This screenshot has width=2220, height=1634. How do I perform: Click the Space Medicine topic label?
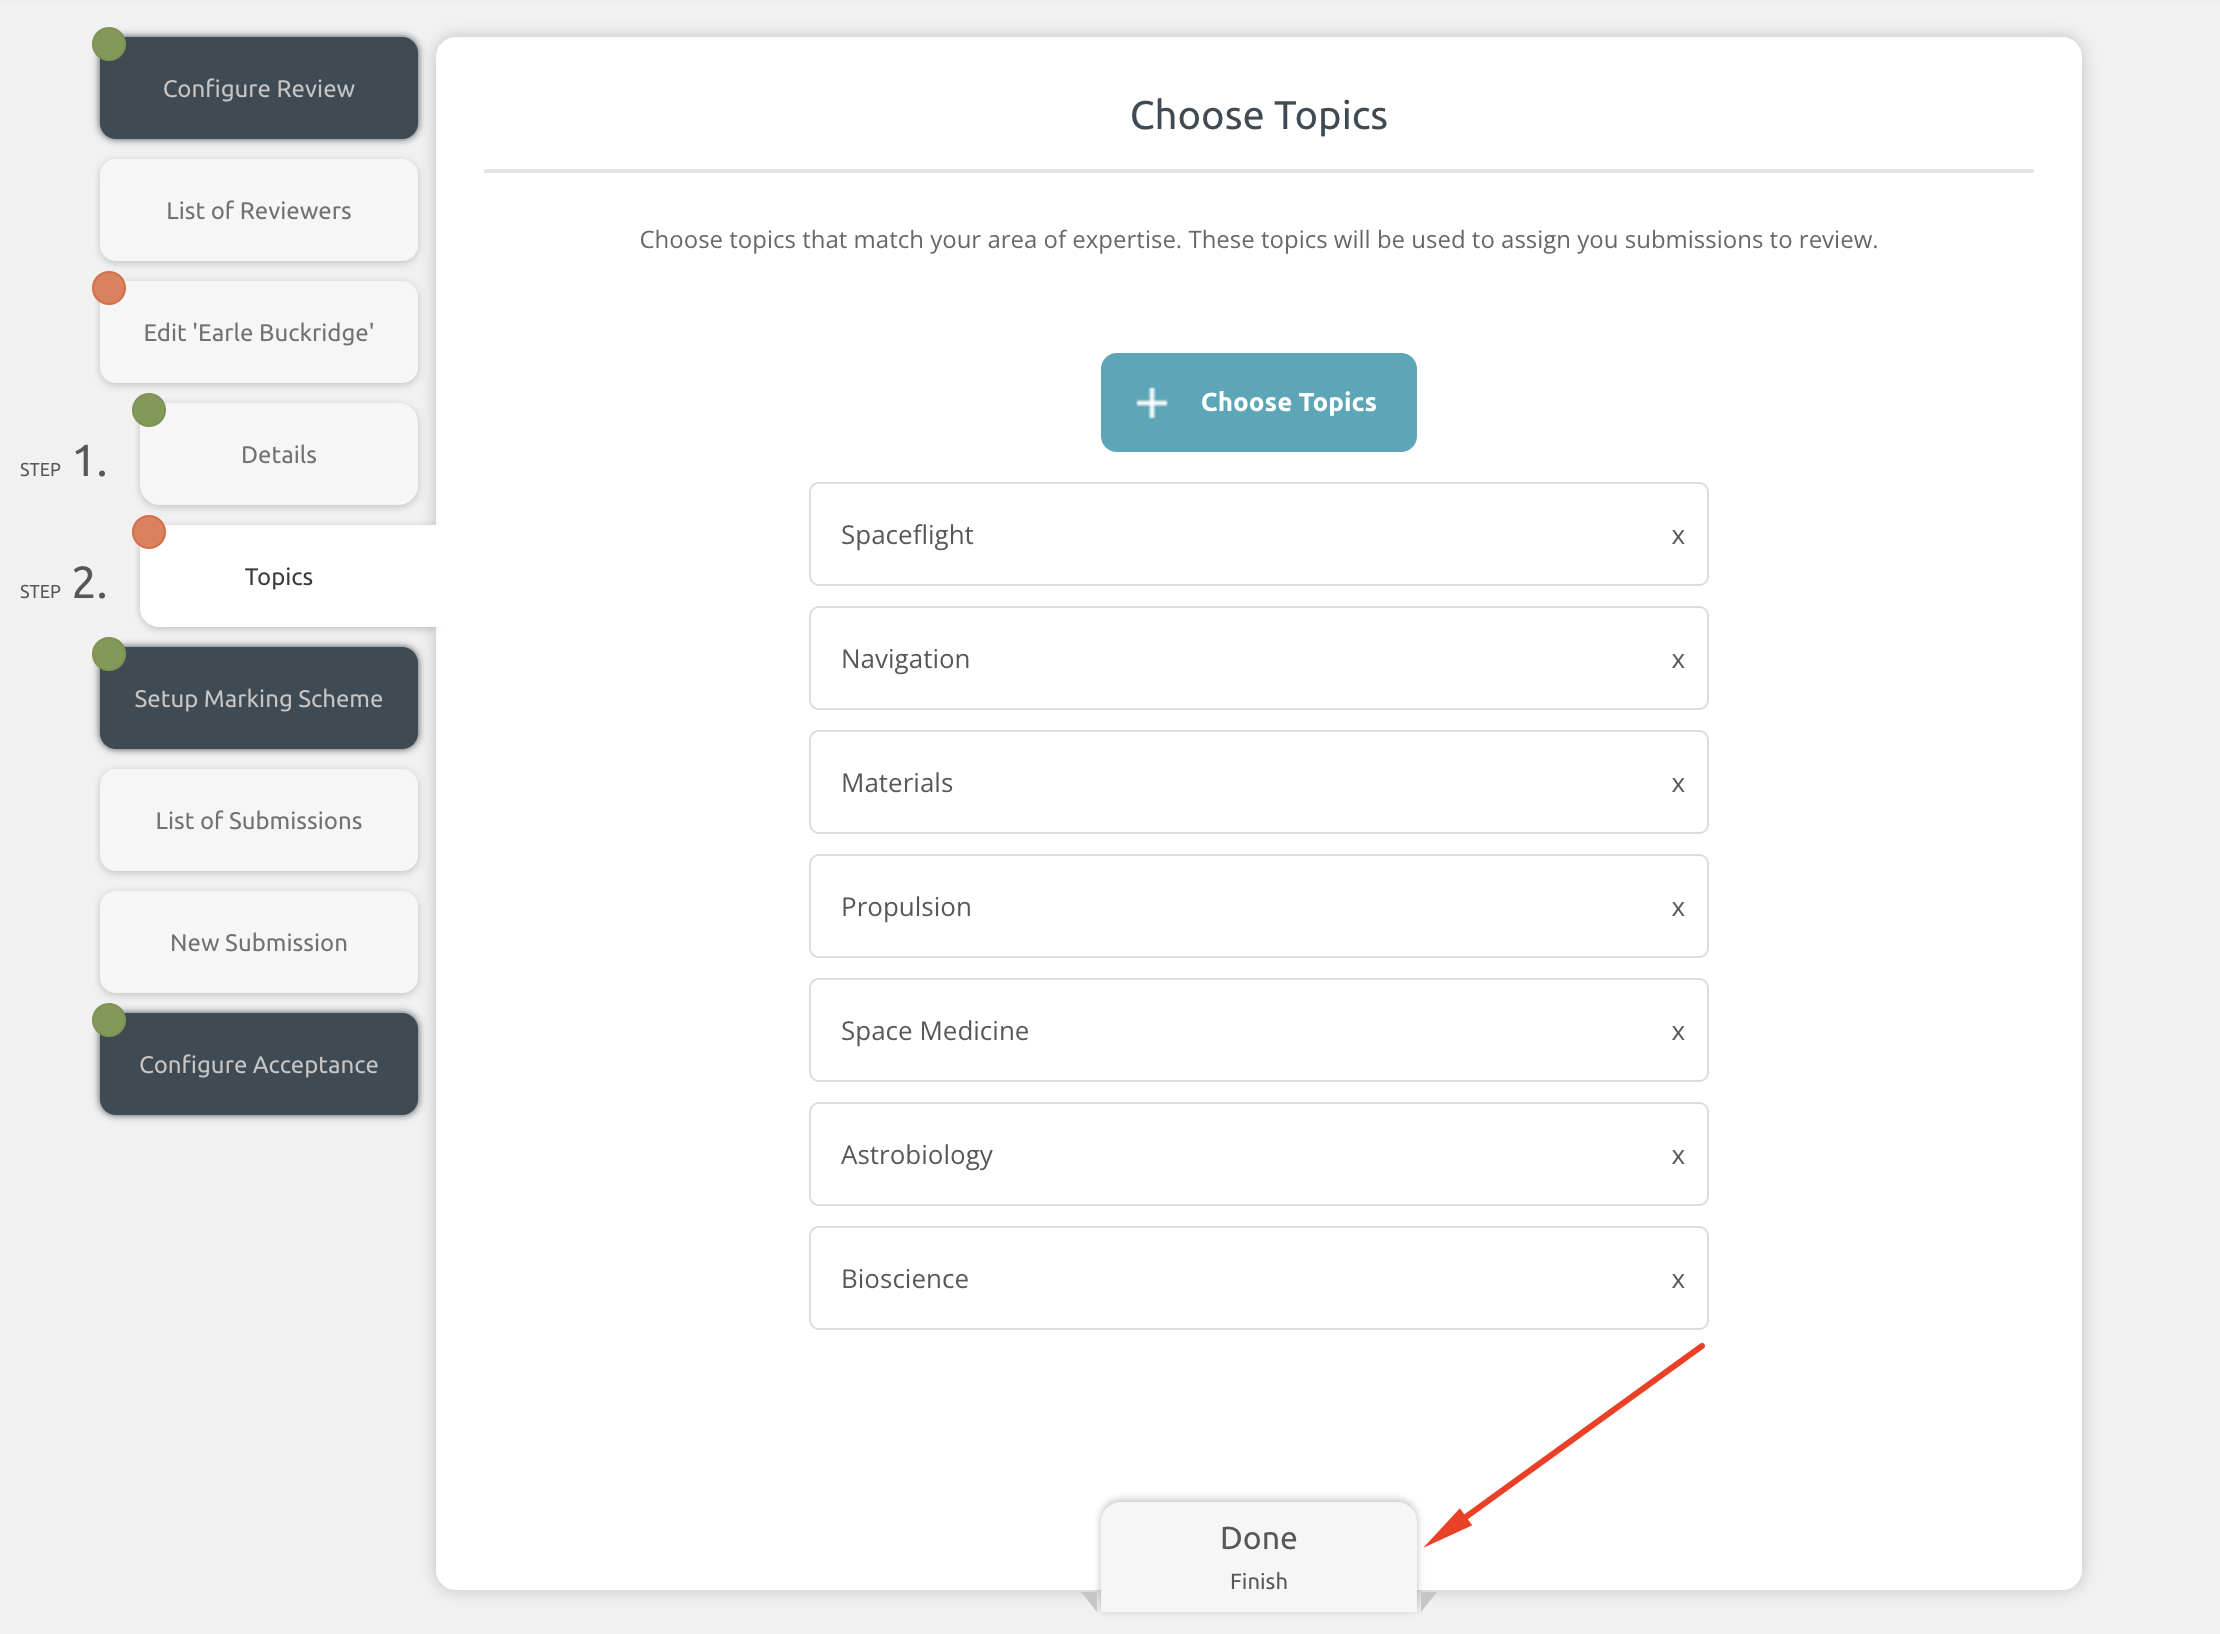click(935, 1031)
